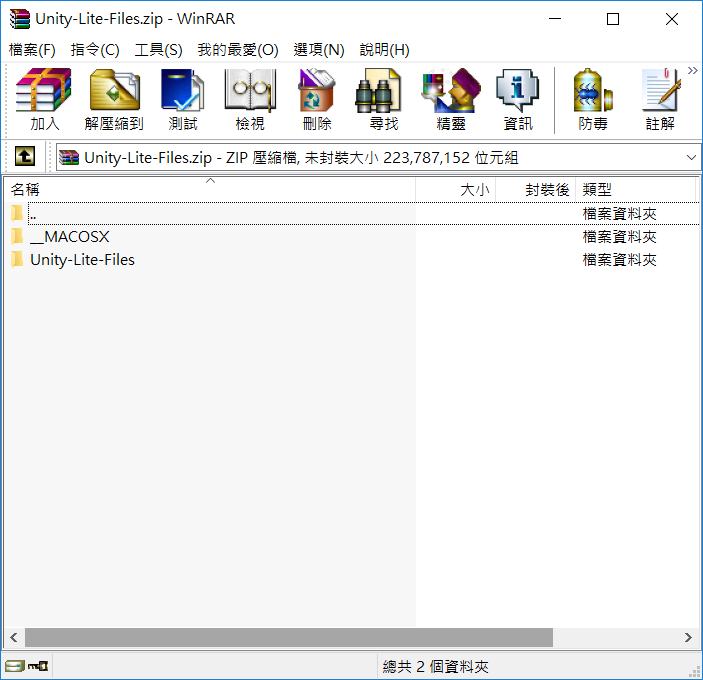Sort by the 封裝後 column header
The image size is (703, 680).
pos(535,190)
